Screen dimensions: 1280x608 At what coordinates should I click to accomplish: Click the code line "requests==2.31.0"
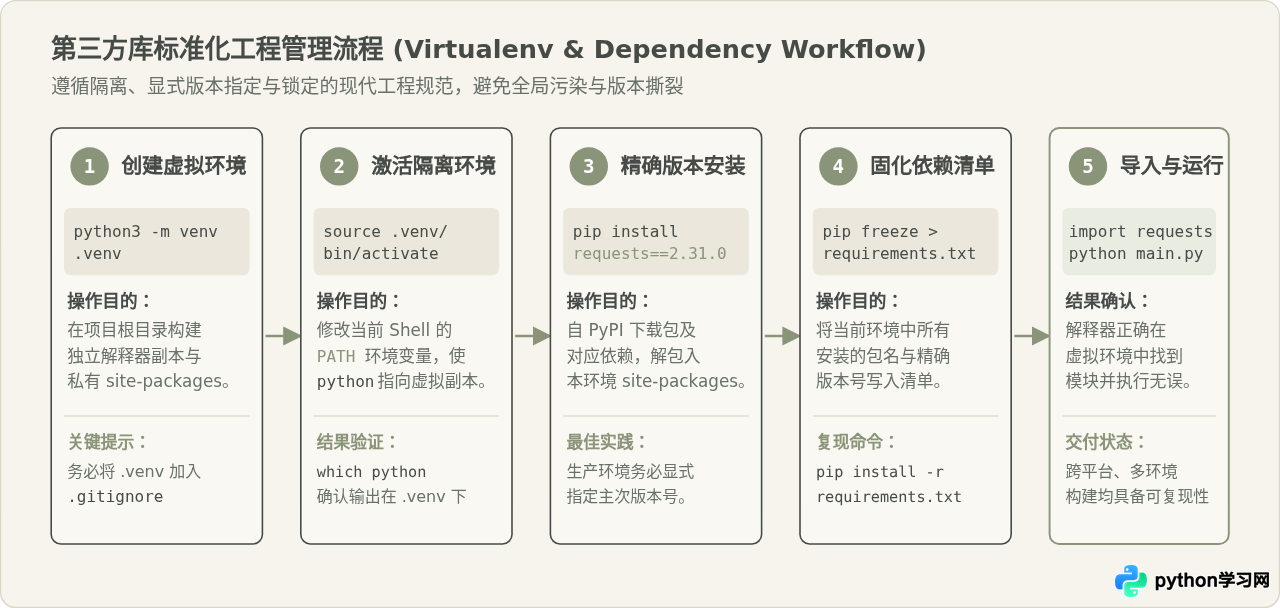click(x=650, y=254)
